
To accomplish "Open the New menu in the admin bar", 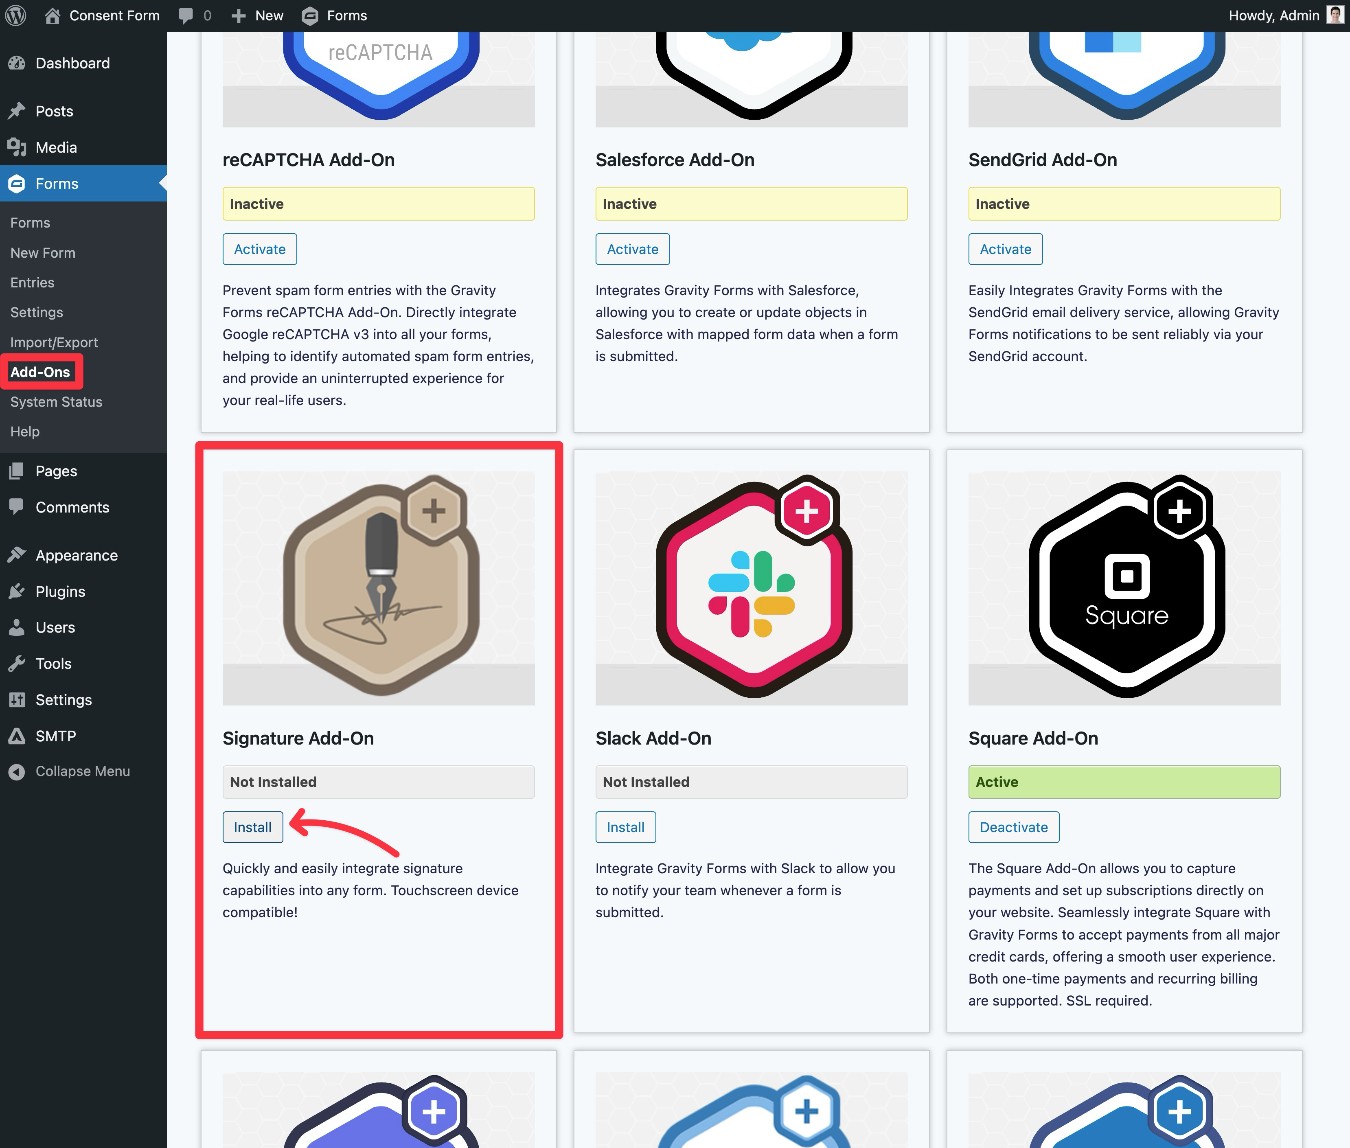I will click(256, 15).
